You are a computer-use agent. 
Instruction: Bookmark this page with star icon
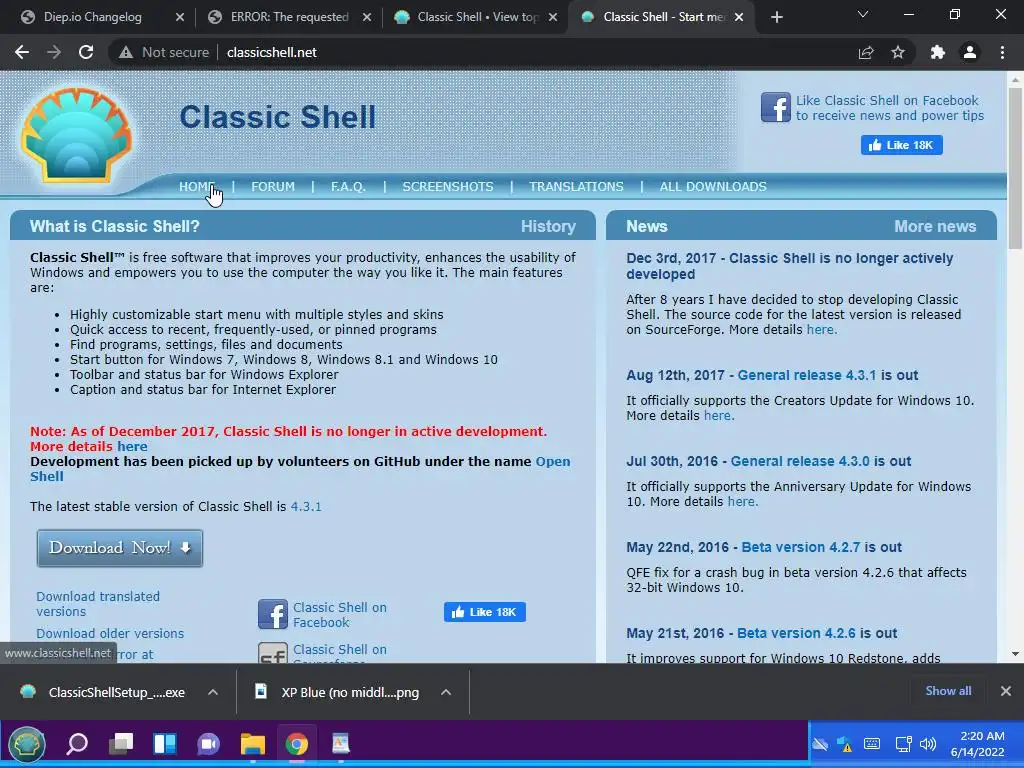(898, 52)
